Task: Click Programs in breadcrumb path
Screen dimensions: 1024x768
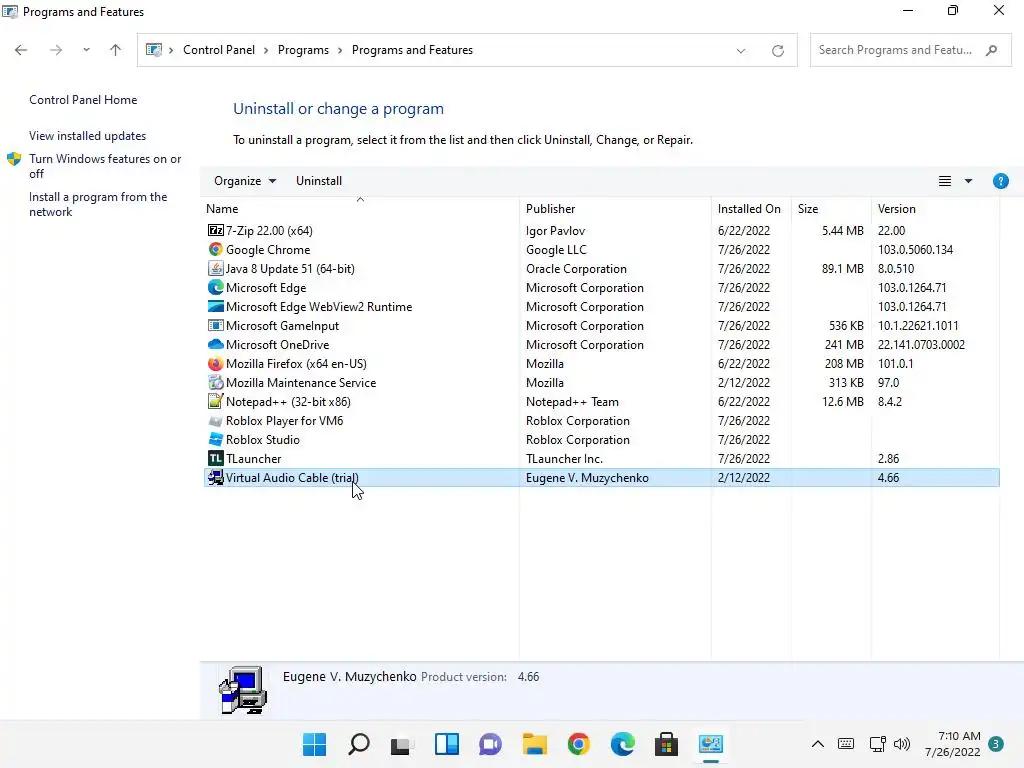Action: pos(303,50)
